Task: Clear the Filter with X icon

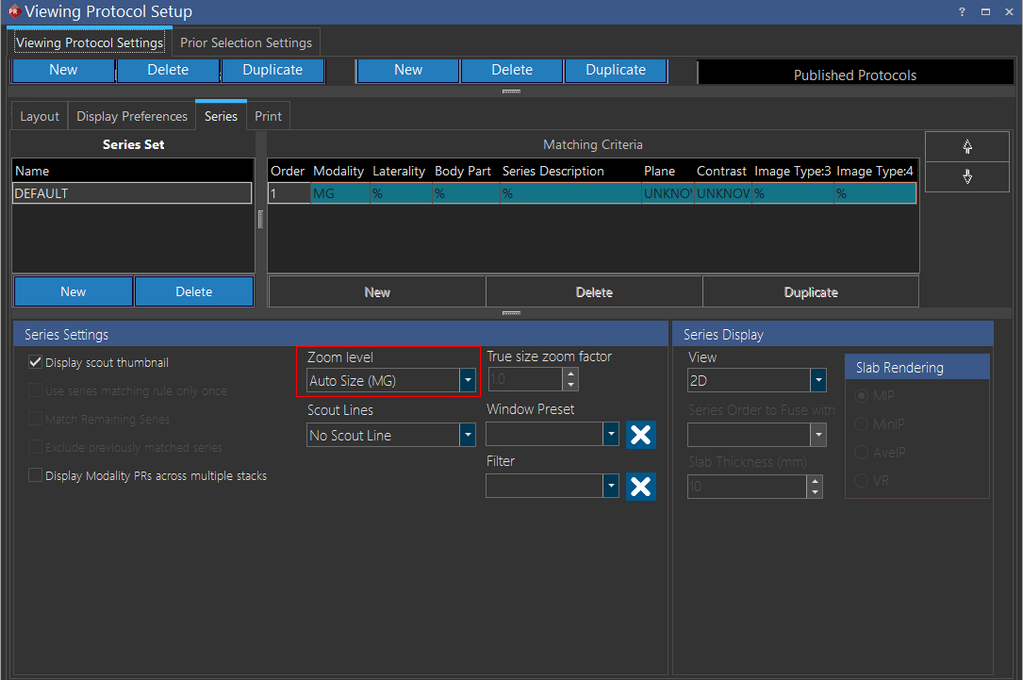Action: click(641, 487)
